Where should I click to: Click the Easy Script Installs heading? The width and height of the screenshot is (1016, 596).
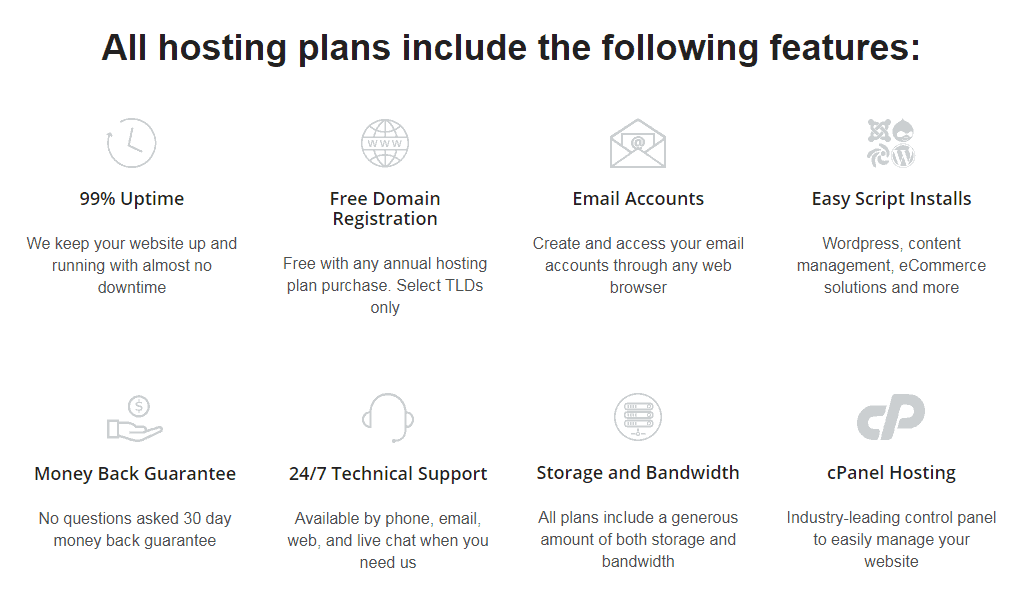tap(891, 200)
